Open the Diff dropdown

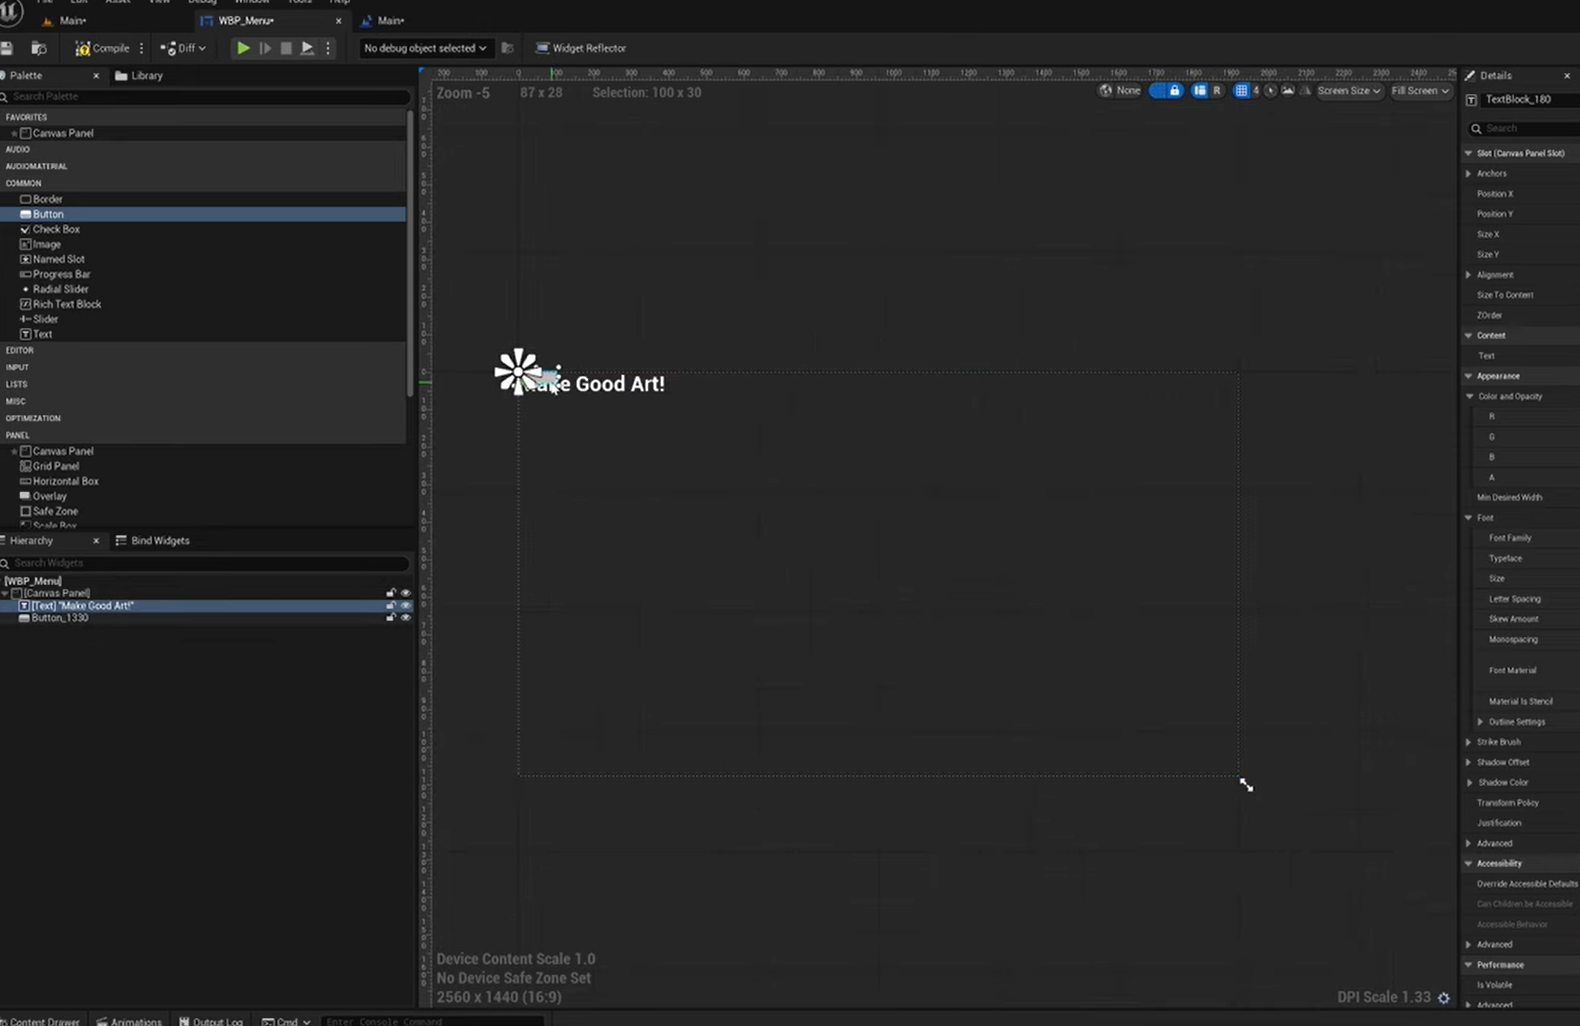click(183, 48)
